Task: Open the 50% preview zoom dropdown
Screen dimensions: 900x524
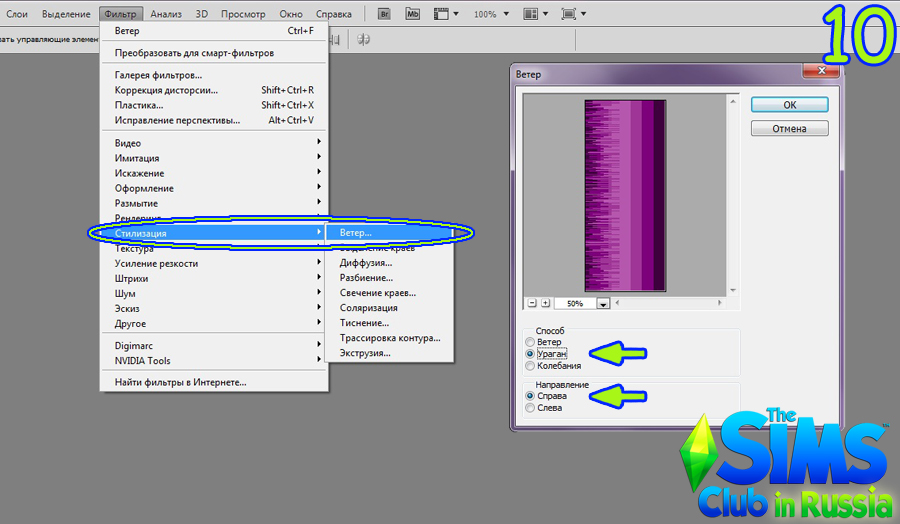Action: pyautogui.click(x=603, y=304)
